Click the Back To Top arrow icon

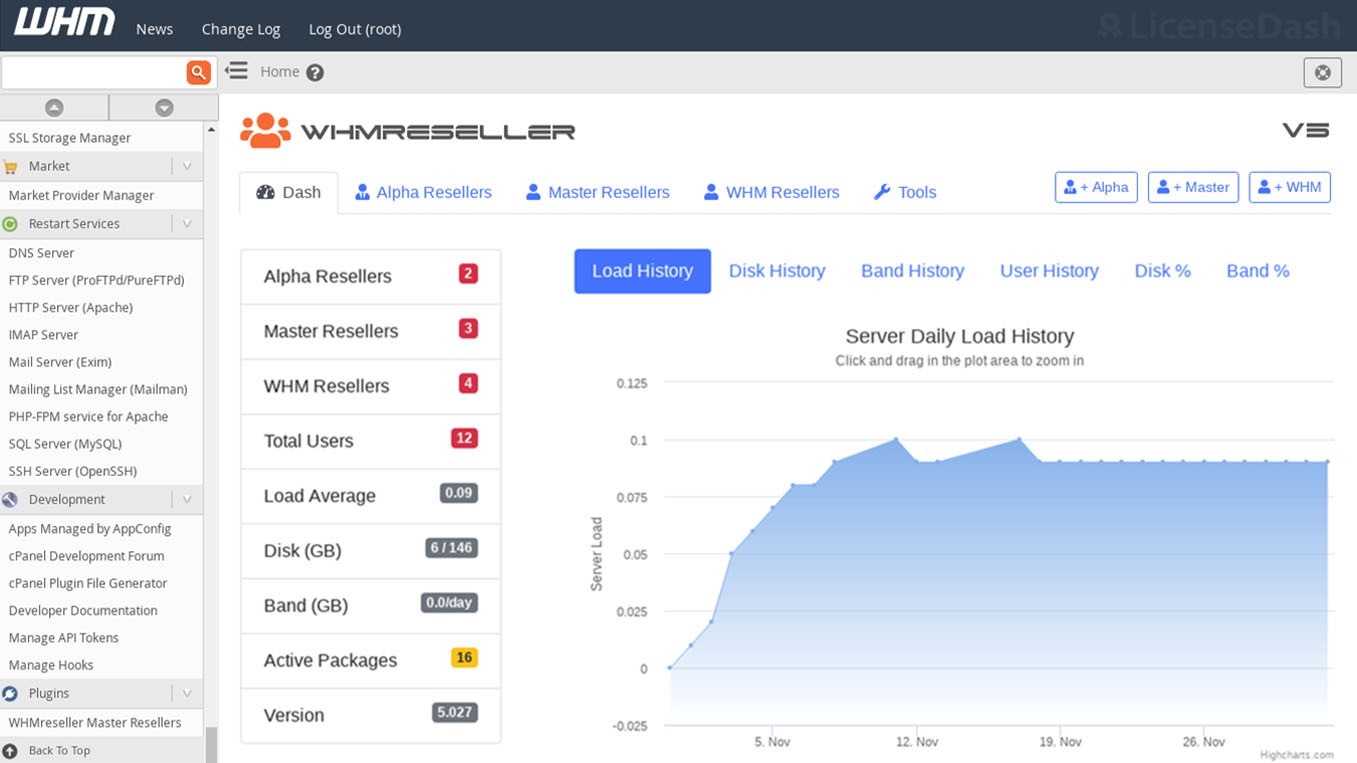click(x=10, y=750)
